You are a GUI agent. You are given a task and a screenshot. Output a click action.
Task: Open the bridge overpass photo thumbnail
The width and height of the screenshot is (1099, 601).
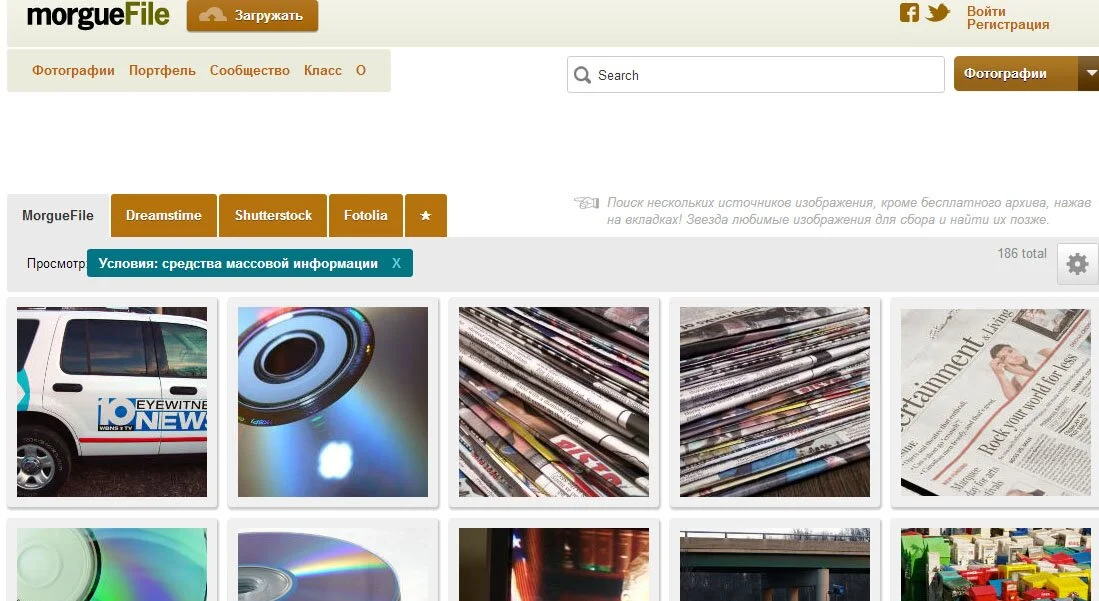774,565
